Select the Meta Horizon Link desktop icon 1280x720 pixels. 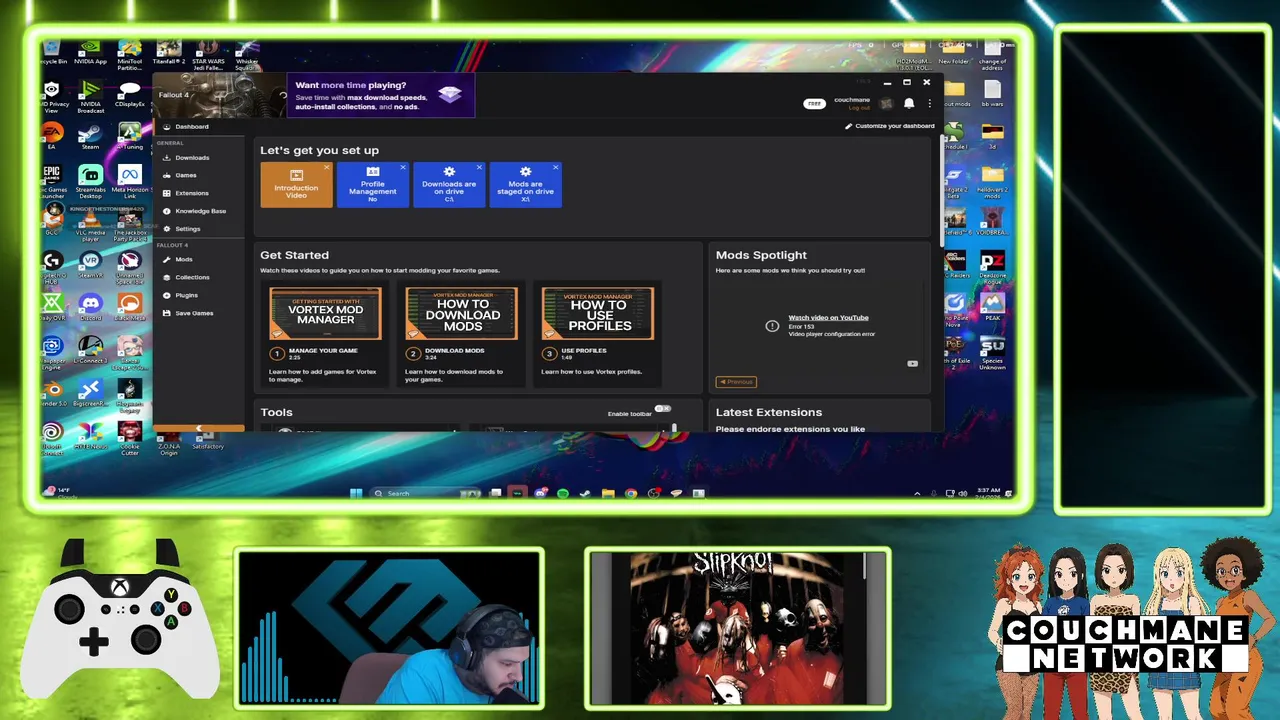coord(130,181)
